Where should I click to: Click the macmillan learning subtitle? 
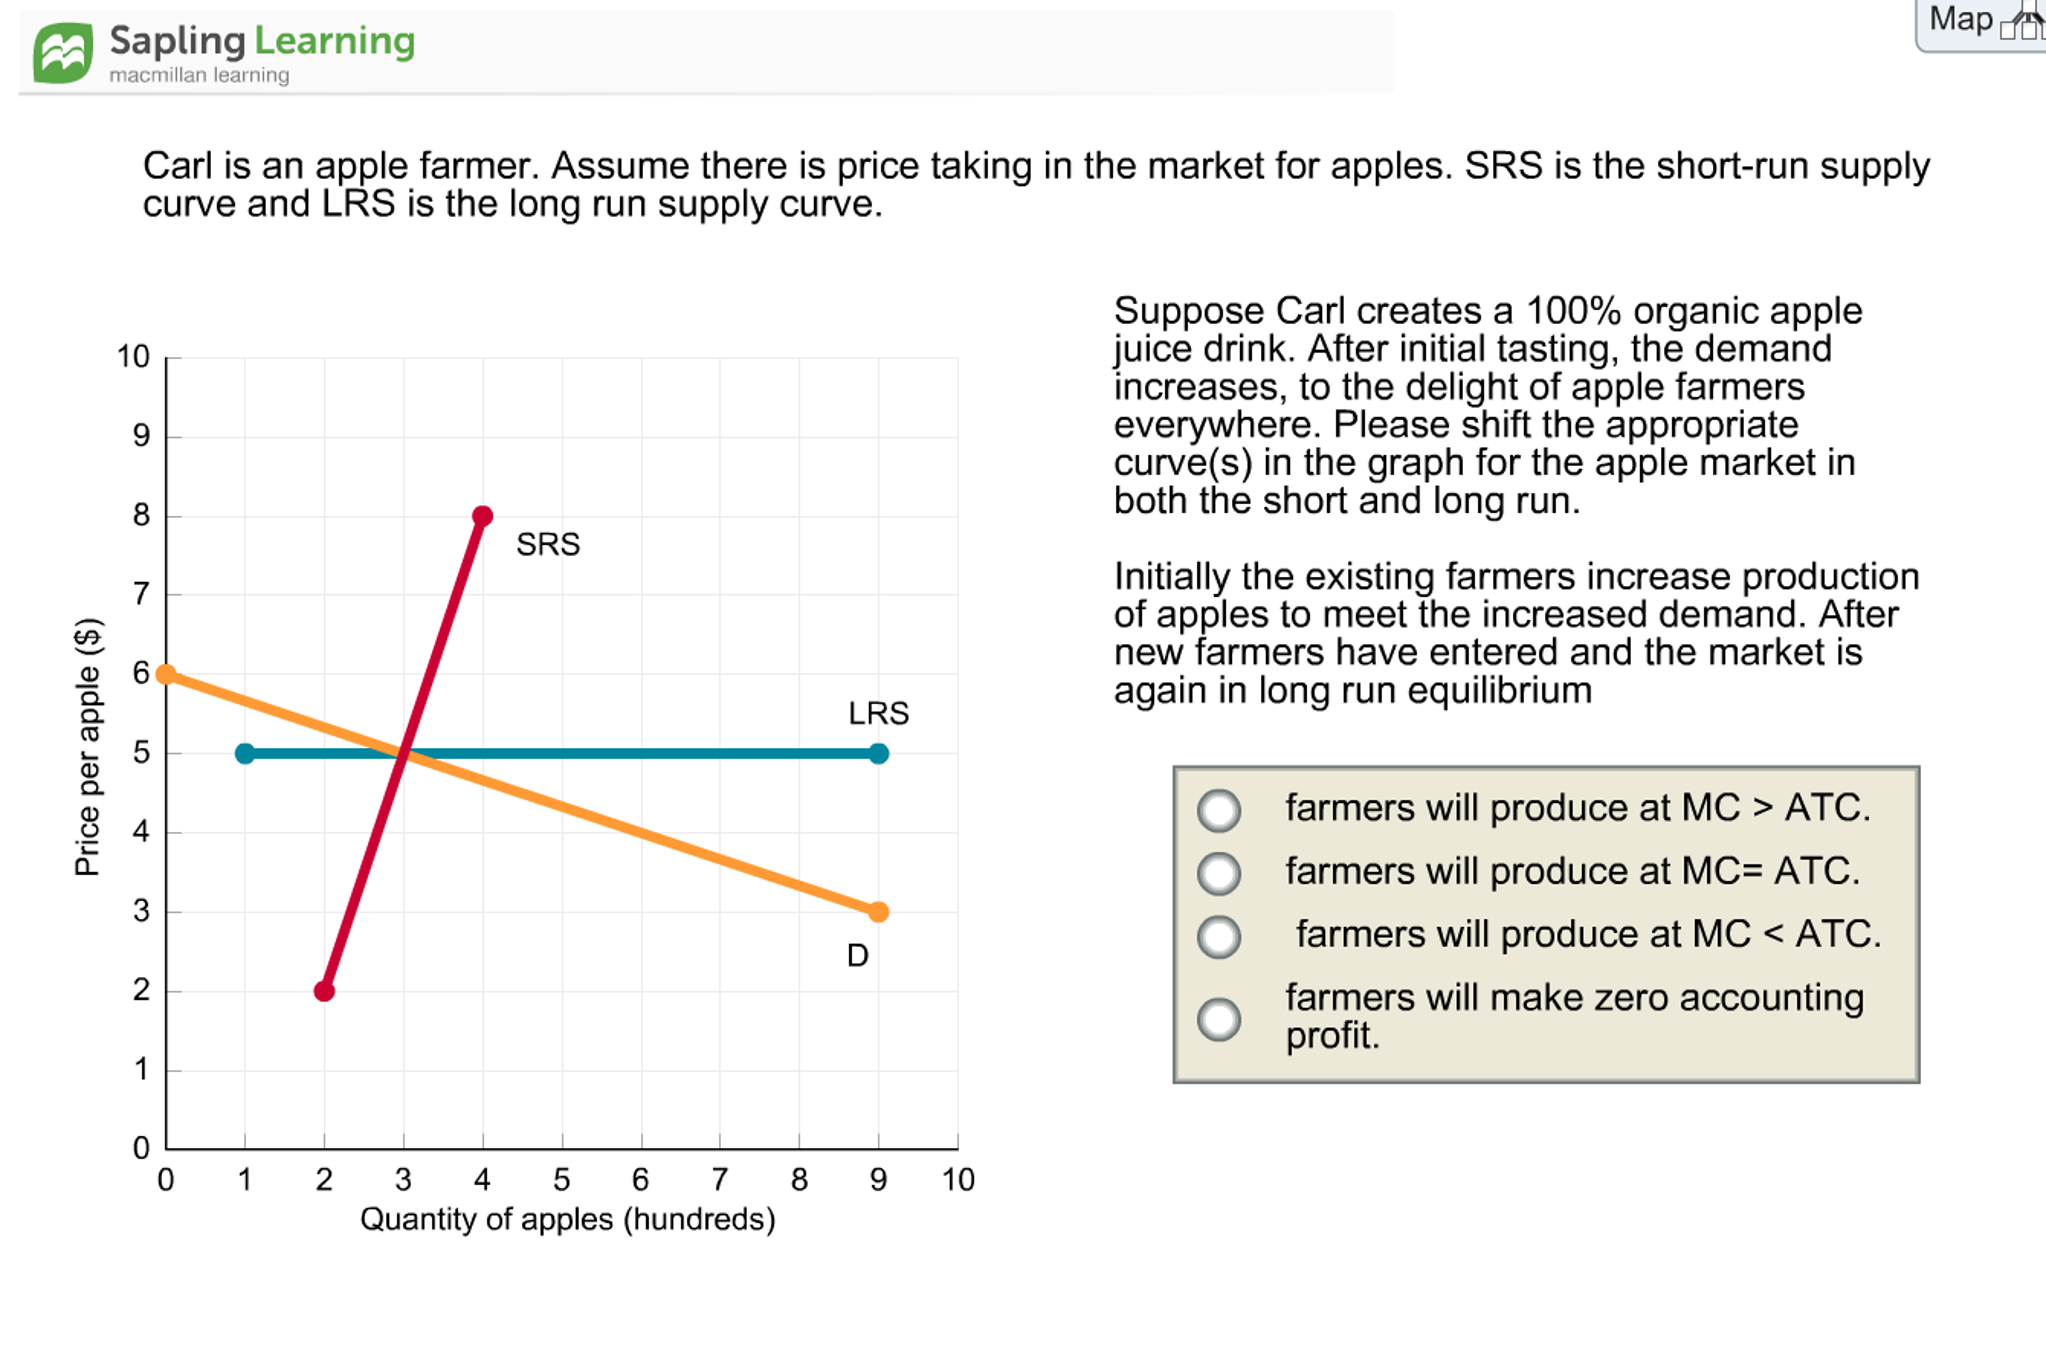[199, 75]
